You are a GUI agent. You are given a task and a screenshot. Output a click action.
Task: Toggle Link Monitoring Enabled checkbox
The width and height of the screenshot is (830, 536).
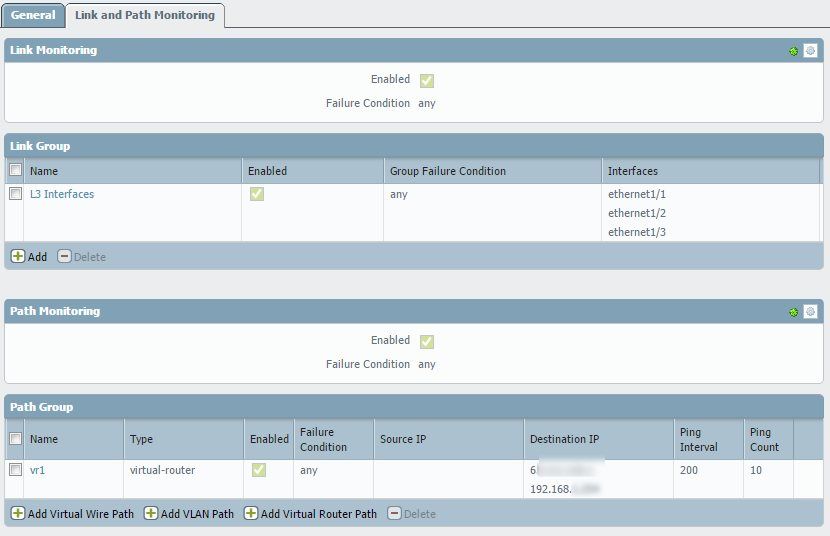[x=427, y=80]
